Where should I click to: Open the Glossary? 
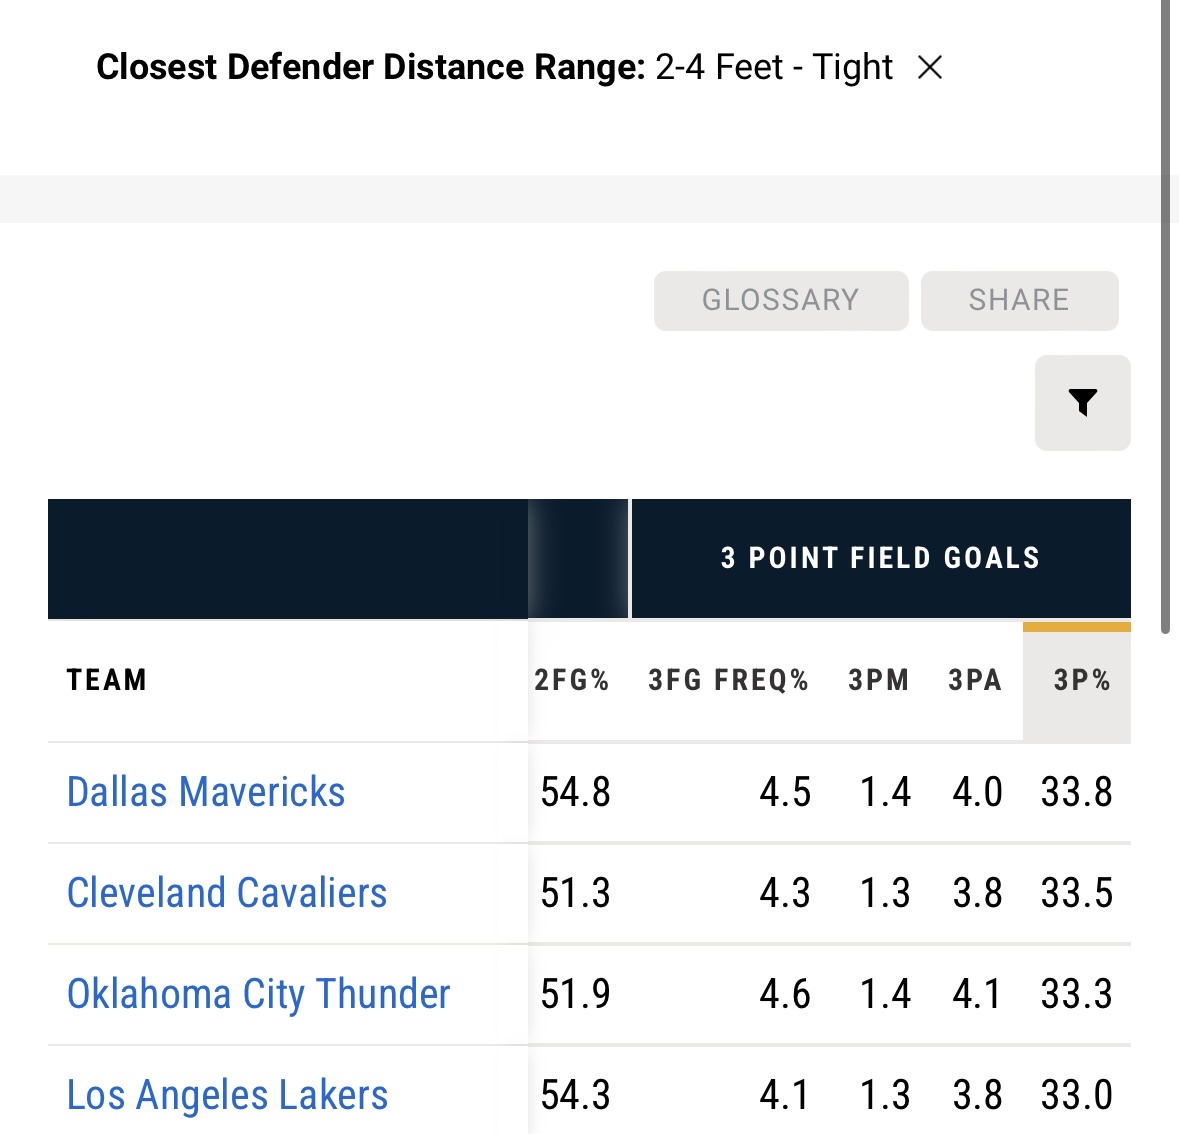780,300
